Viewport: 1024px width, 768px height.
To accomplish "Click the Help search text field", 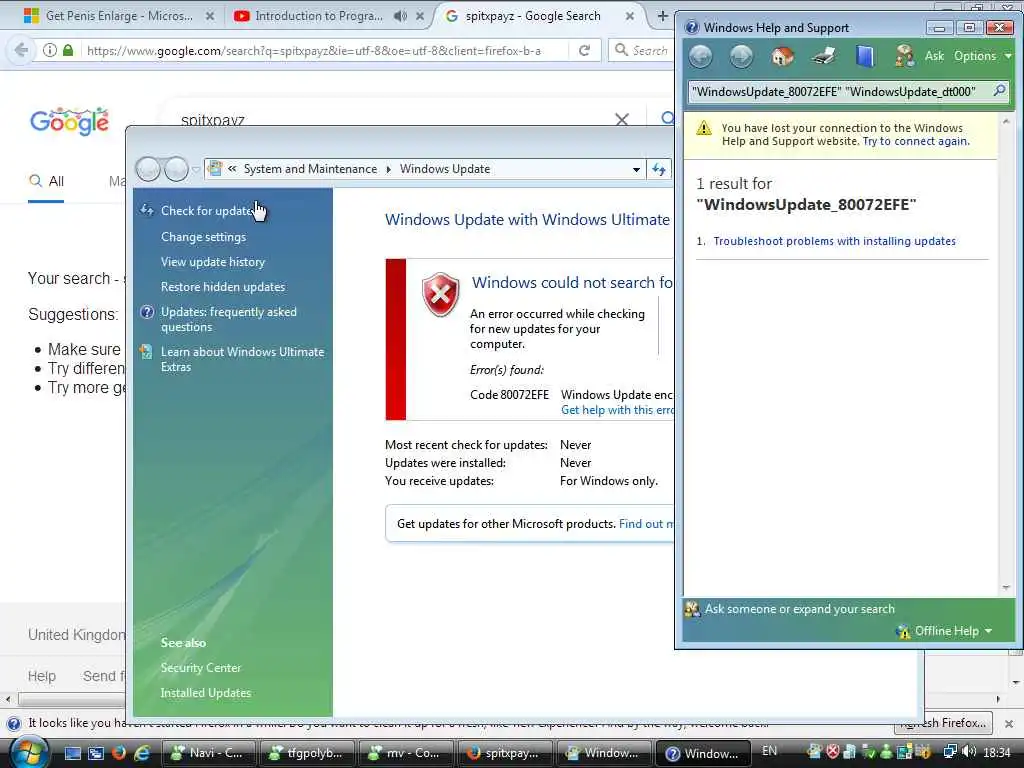I will 839,91.
